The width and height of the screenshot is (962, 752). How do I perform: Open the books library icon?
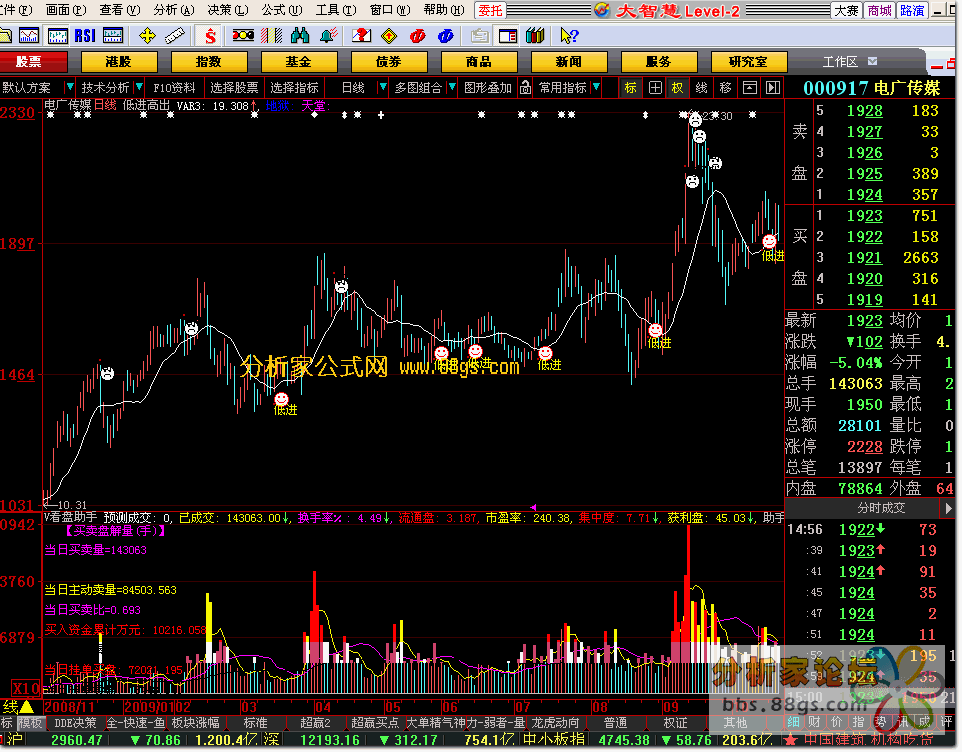coord(535,36)
